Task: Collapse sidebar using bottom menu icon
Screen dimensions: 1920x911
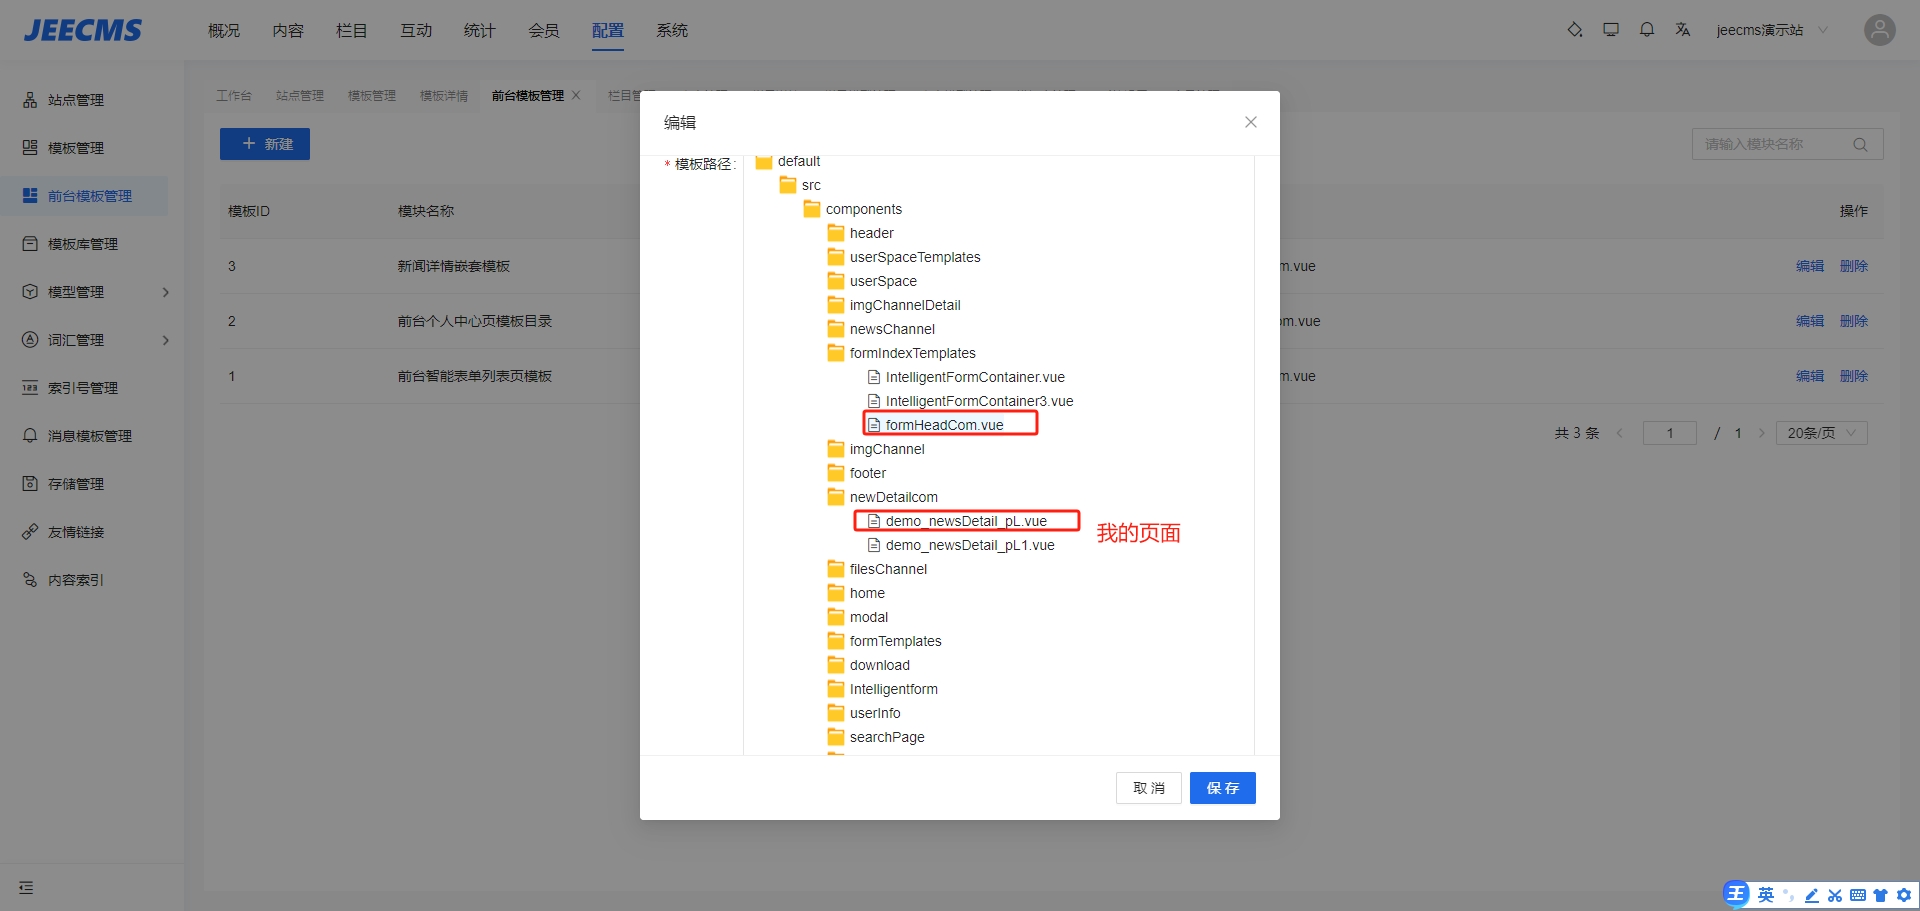Action: pos(26,888)
